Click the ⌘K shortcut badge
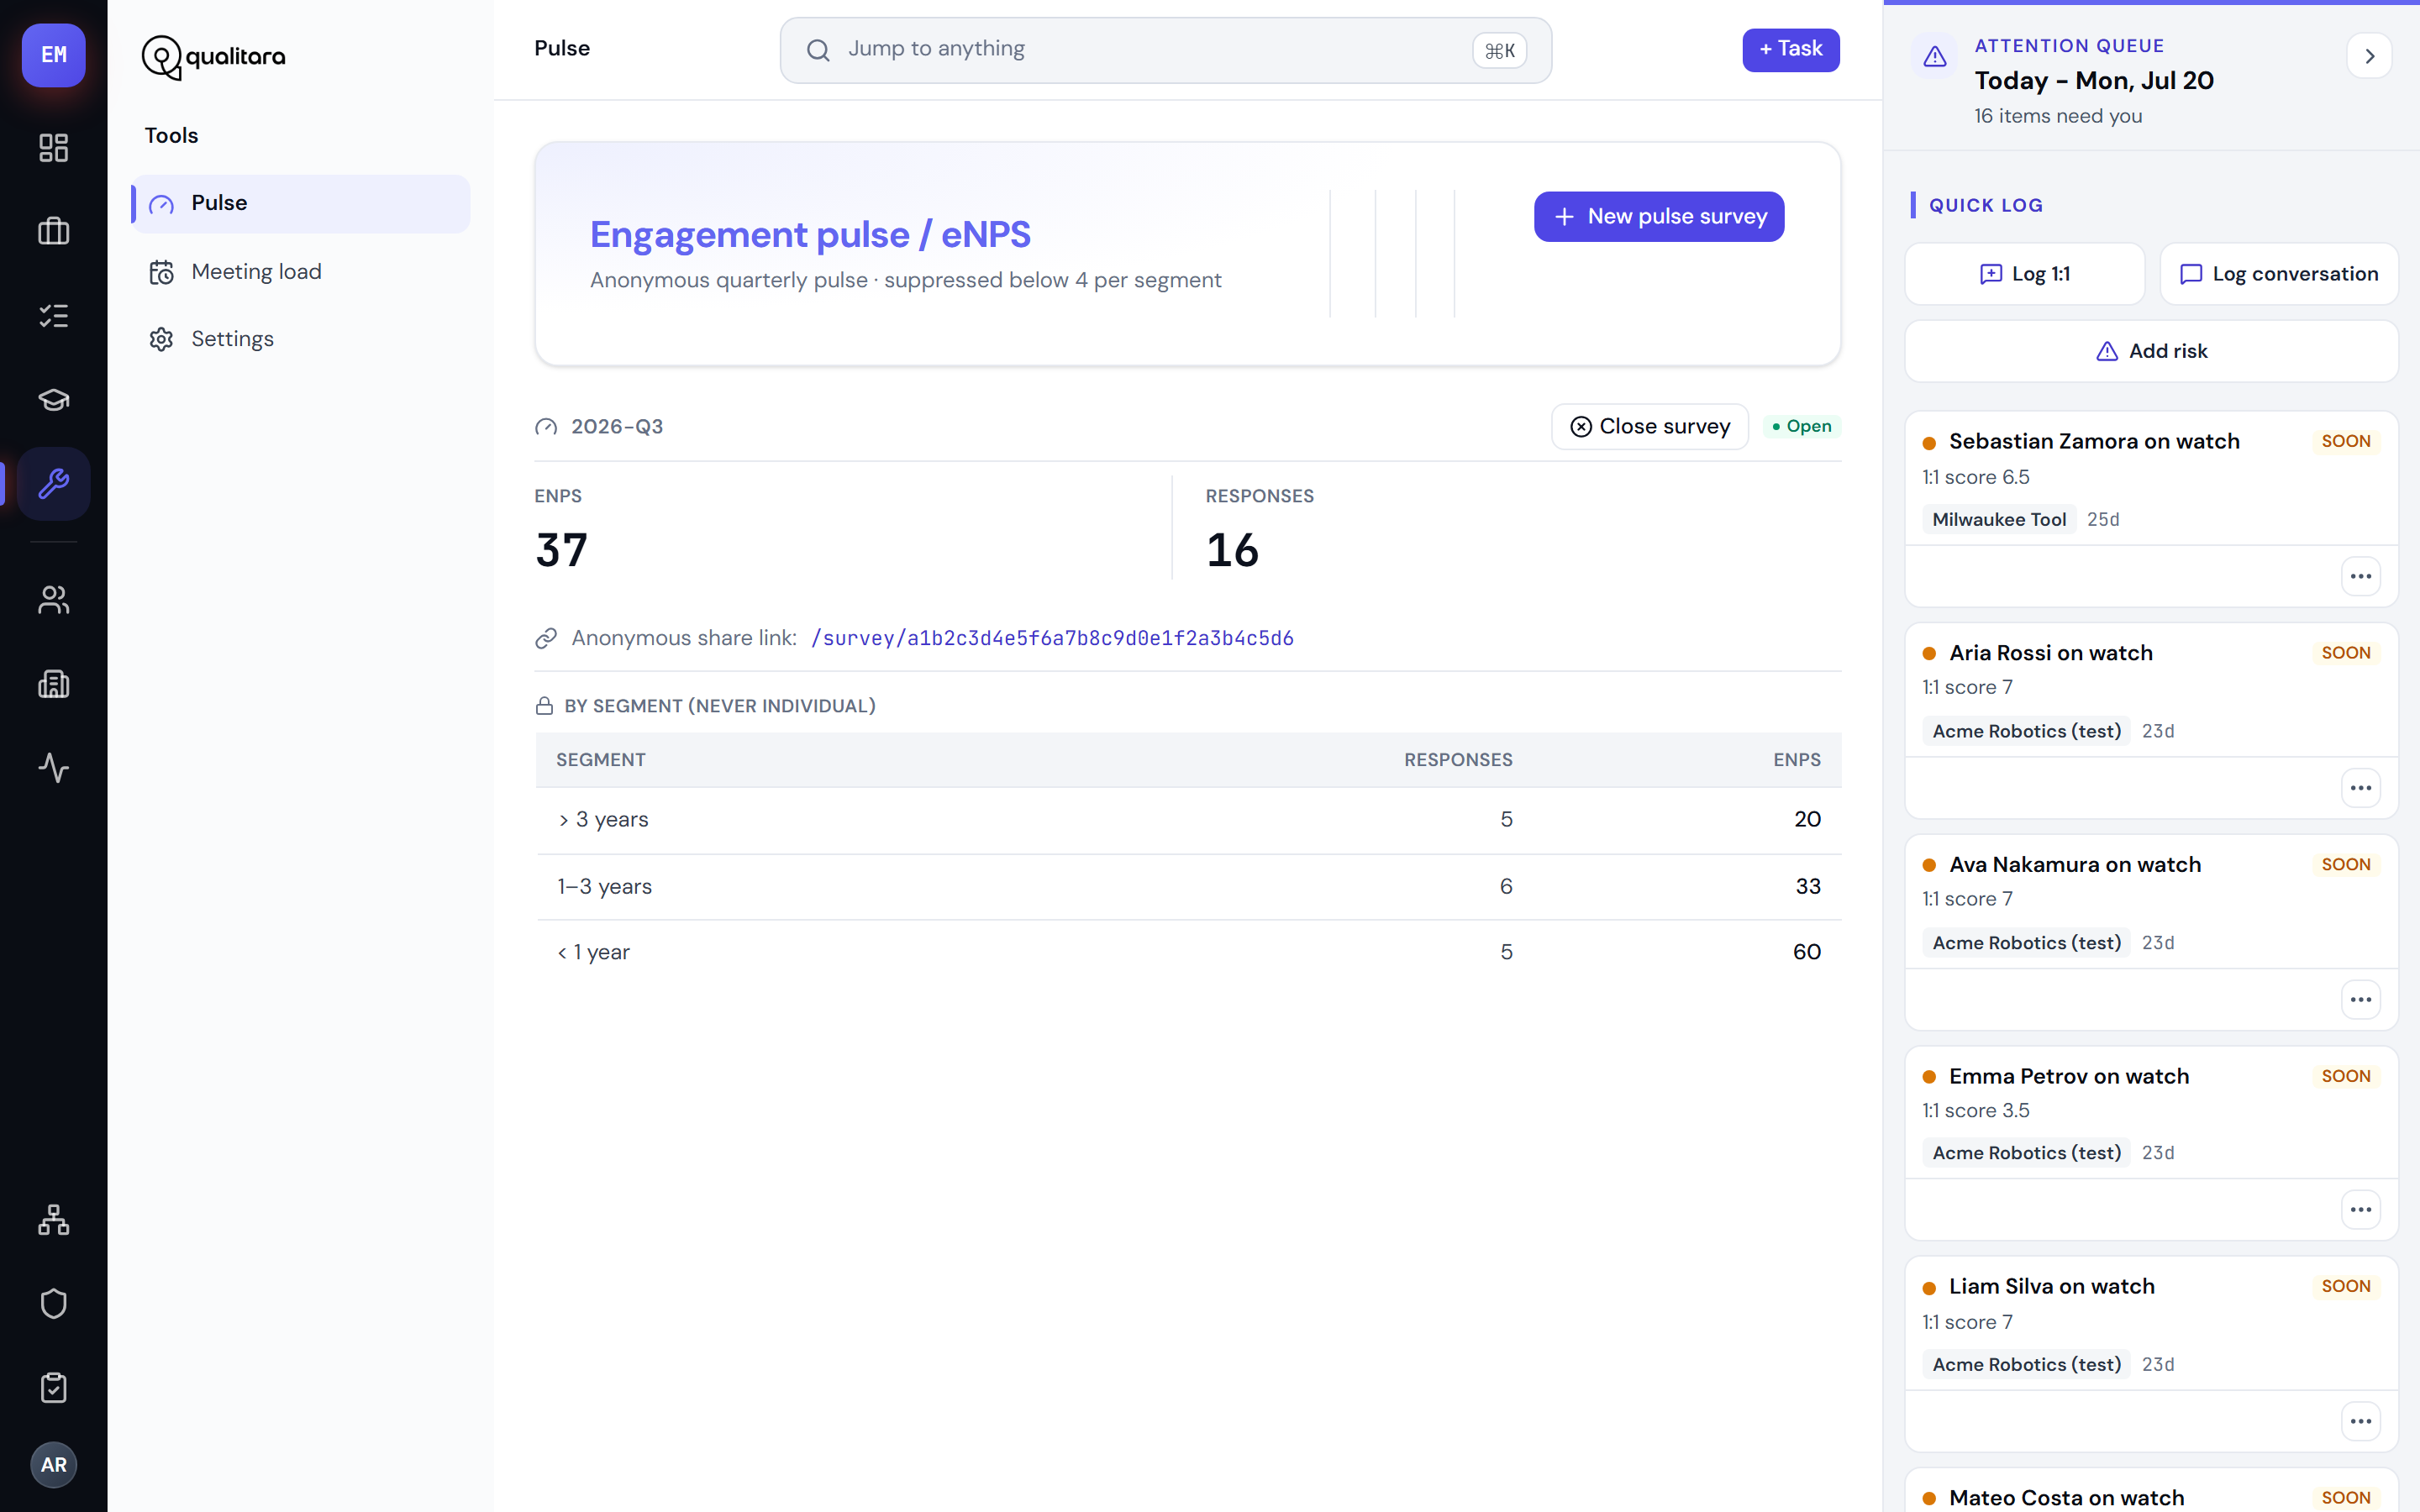The image size is (2420, 1512). pos(1499,51)
